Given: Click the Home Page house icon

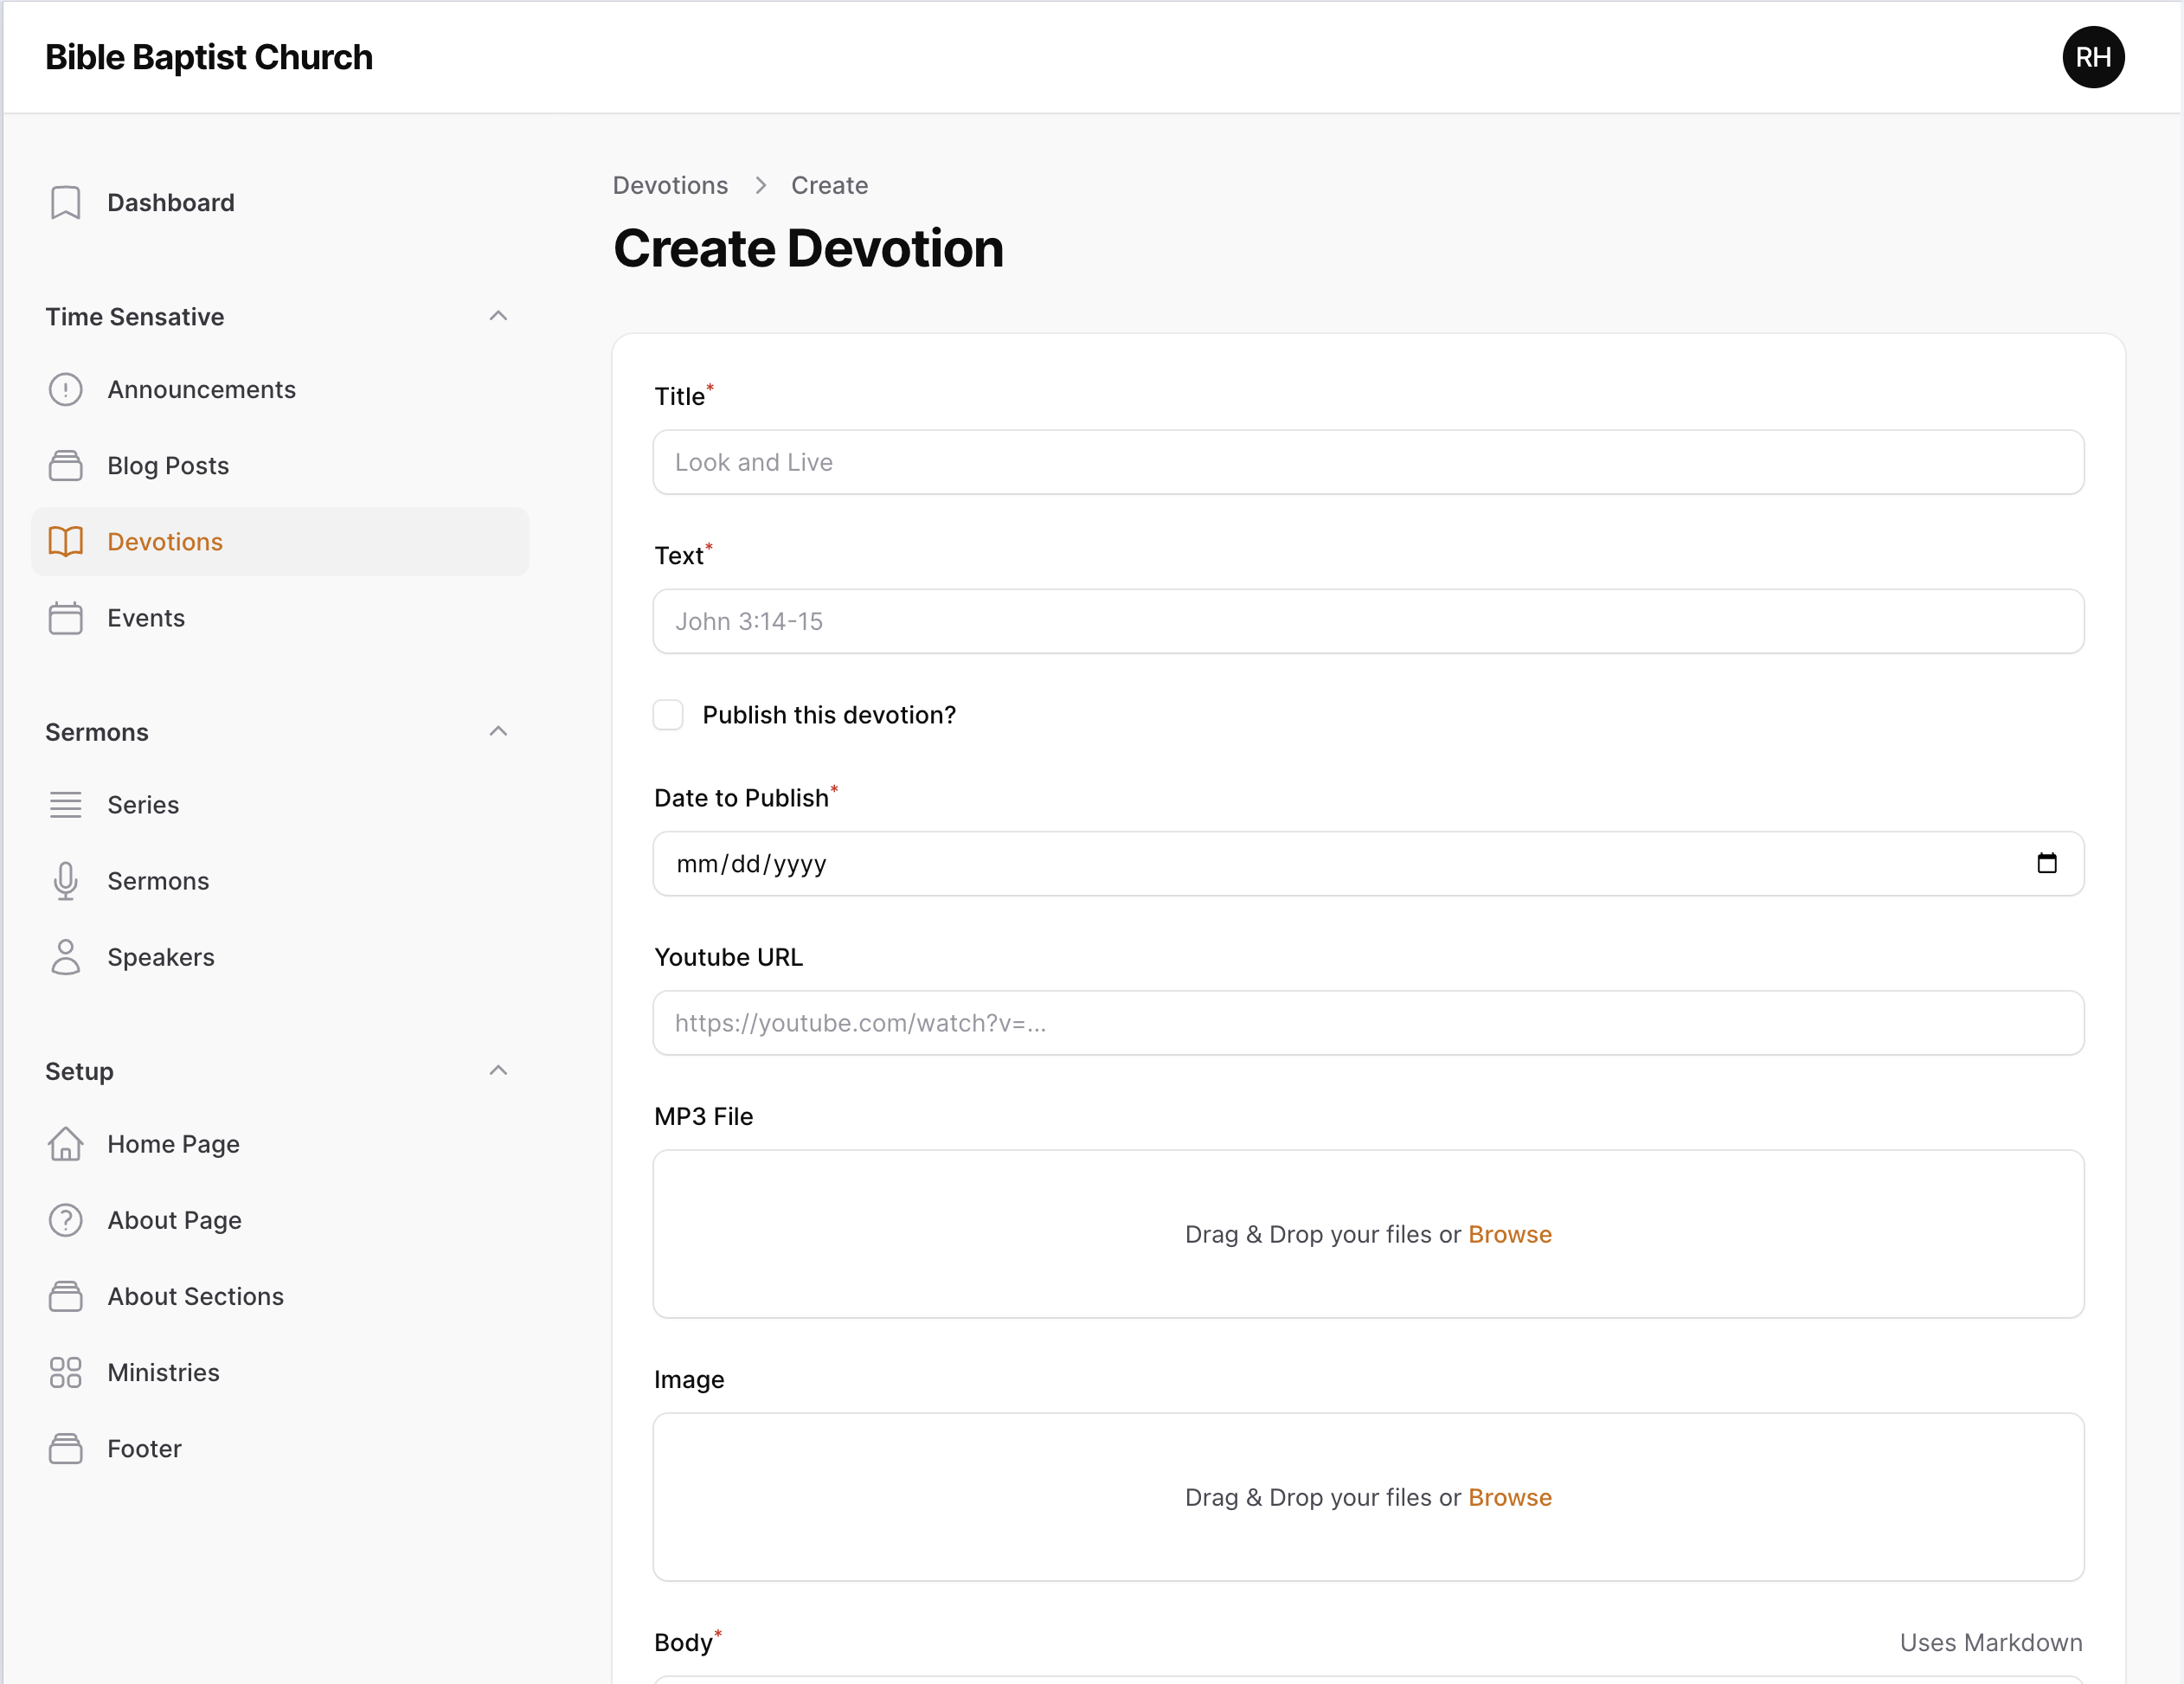Looking at the screenshot, I should pos(65,1144).
